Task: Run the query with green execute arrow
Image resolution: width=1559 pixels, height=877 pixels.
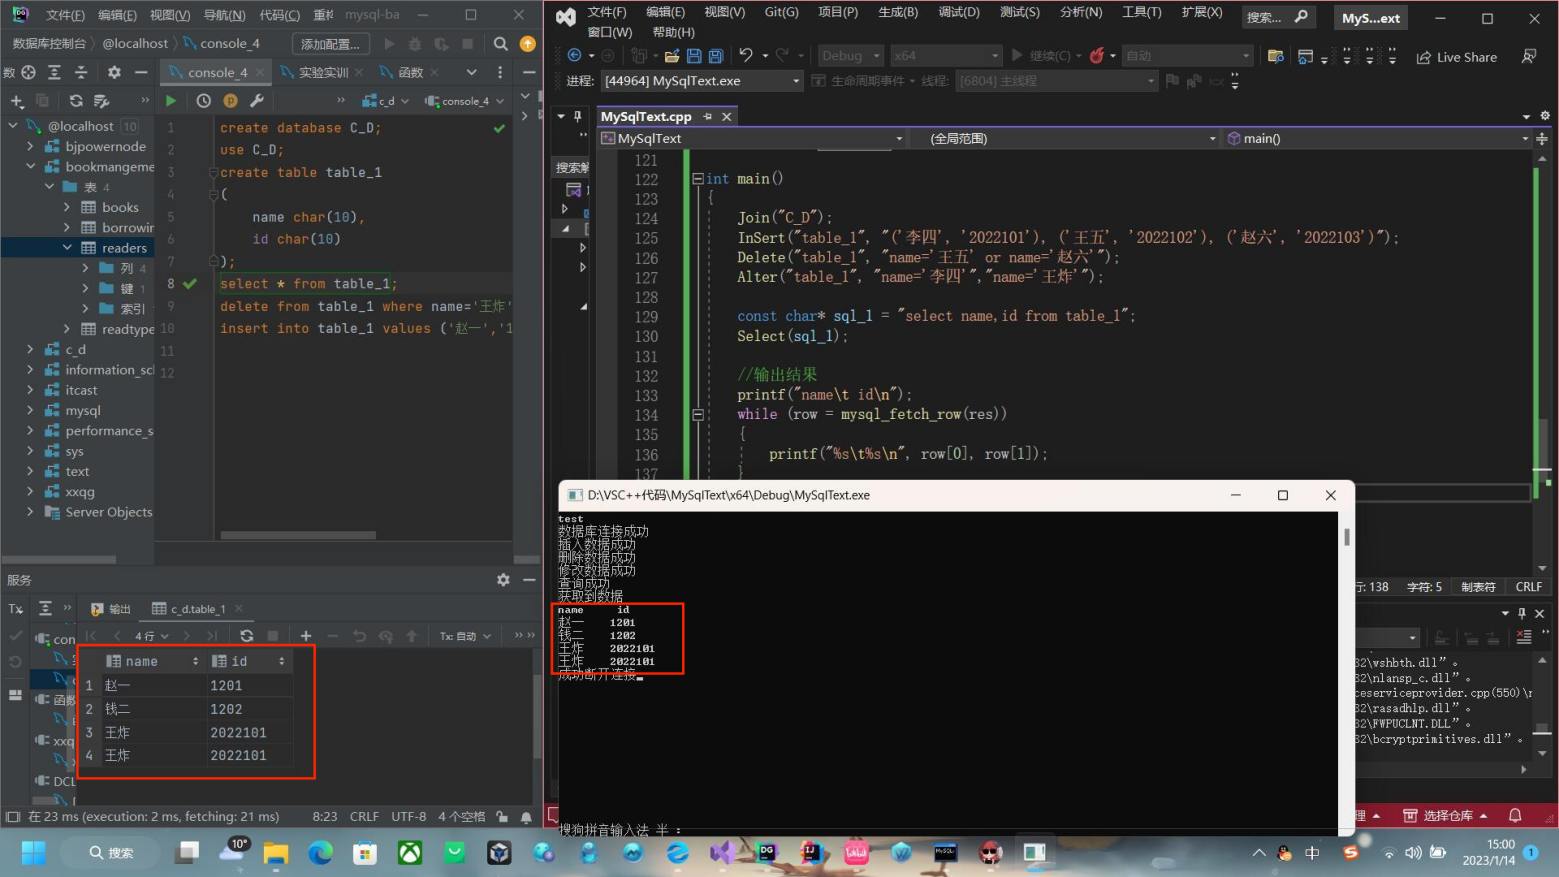Action: 171,101
